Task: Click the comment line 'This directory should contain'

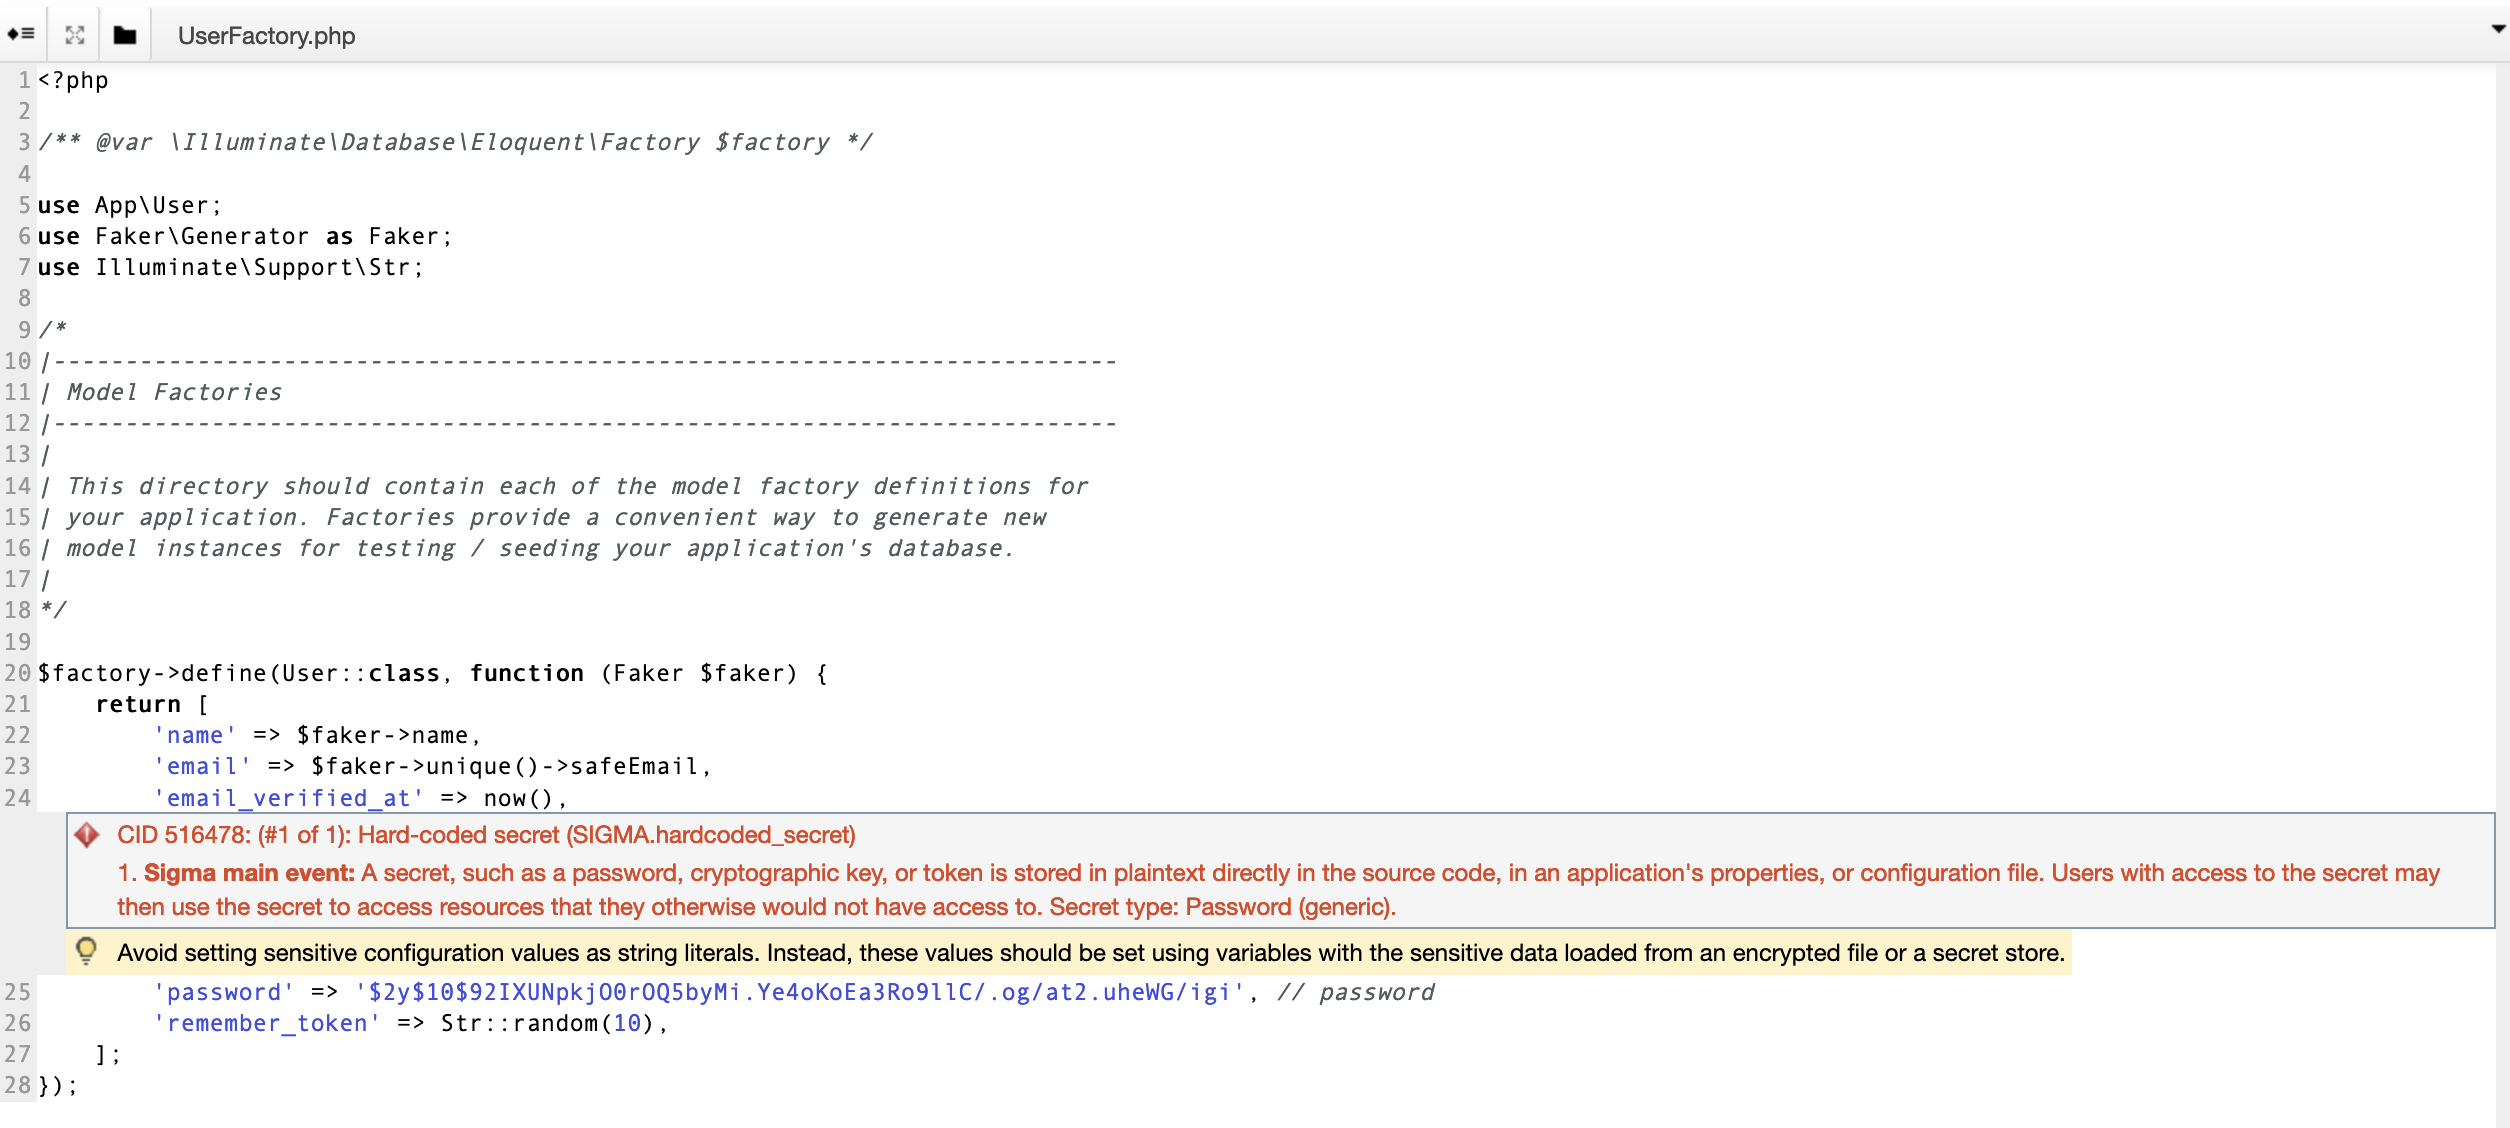Action: click(577, 486)
